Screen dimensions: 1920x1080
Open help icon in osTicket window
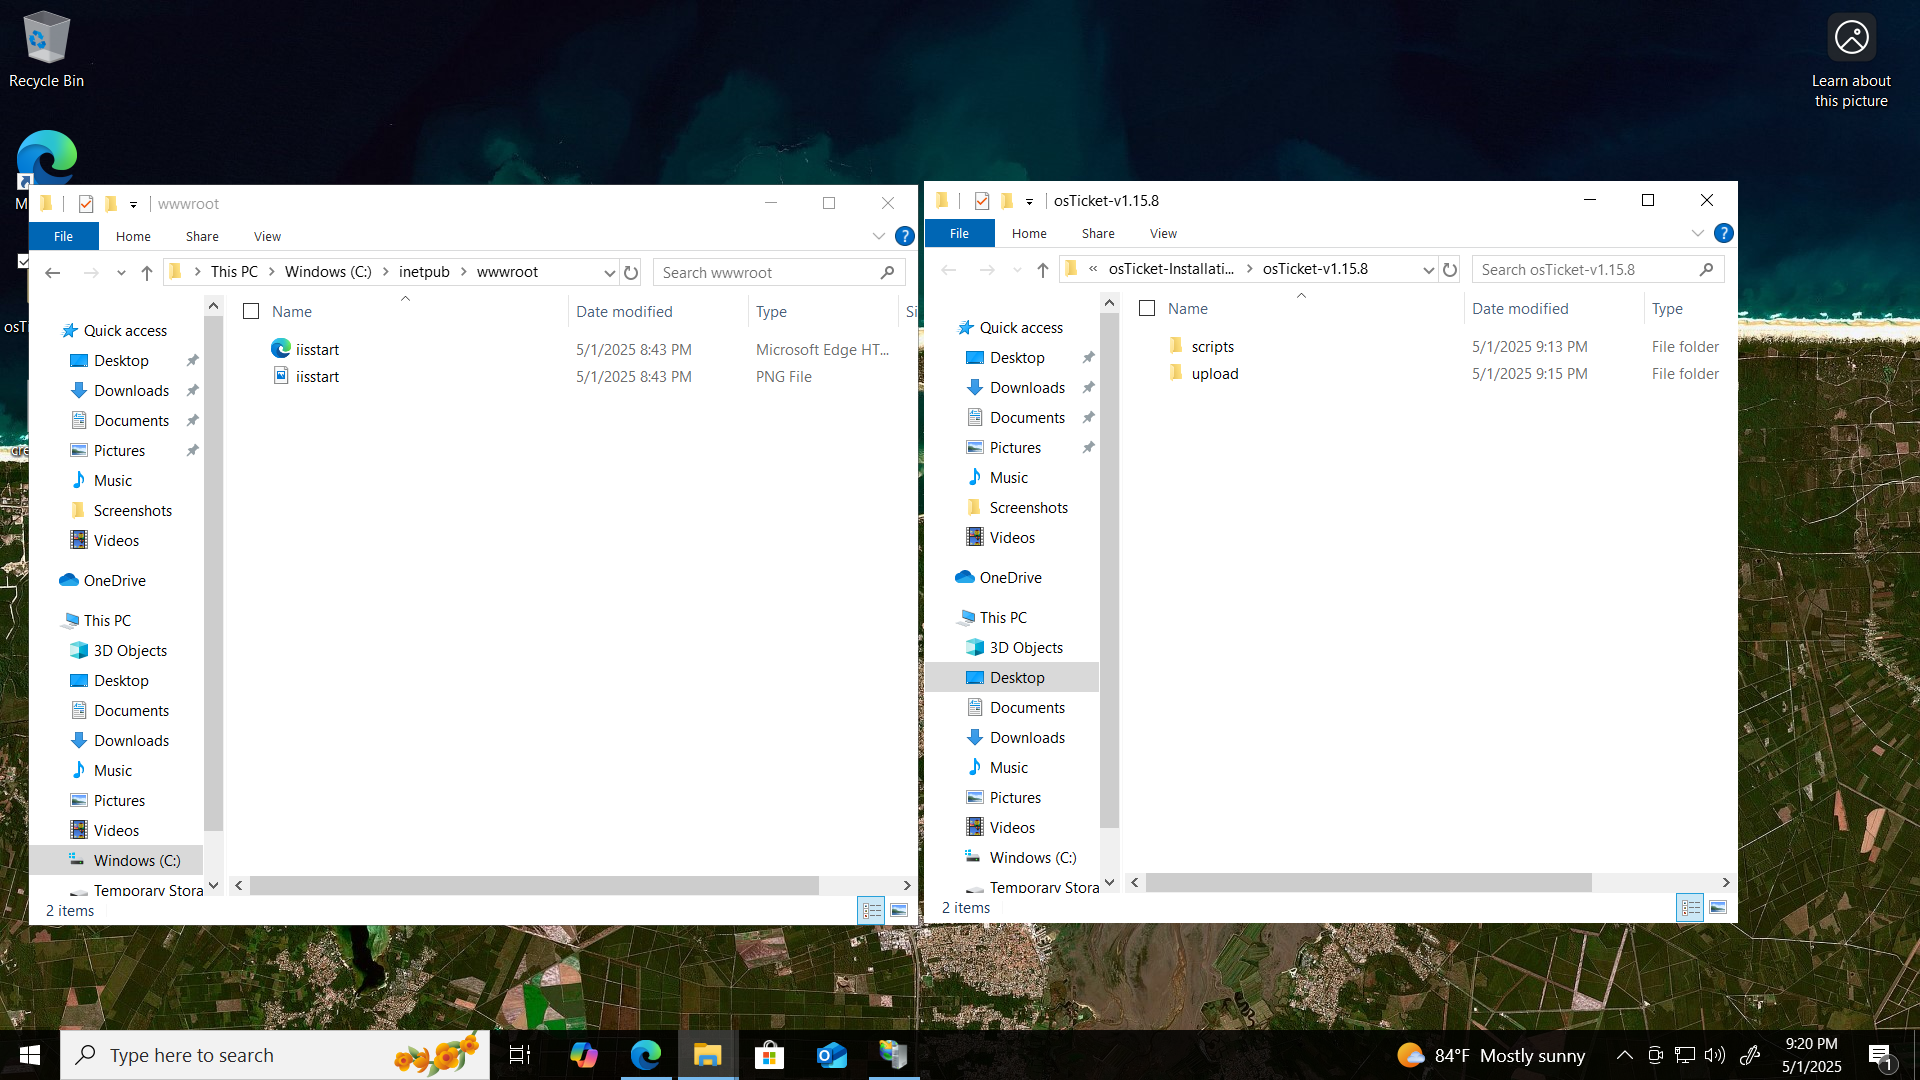[x=1723, y=233]
